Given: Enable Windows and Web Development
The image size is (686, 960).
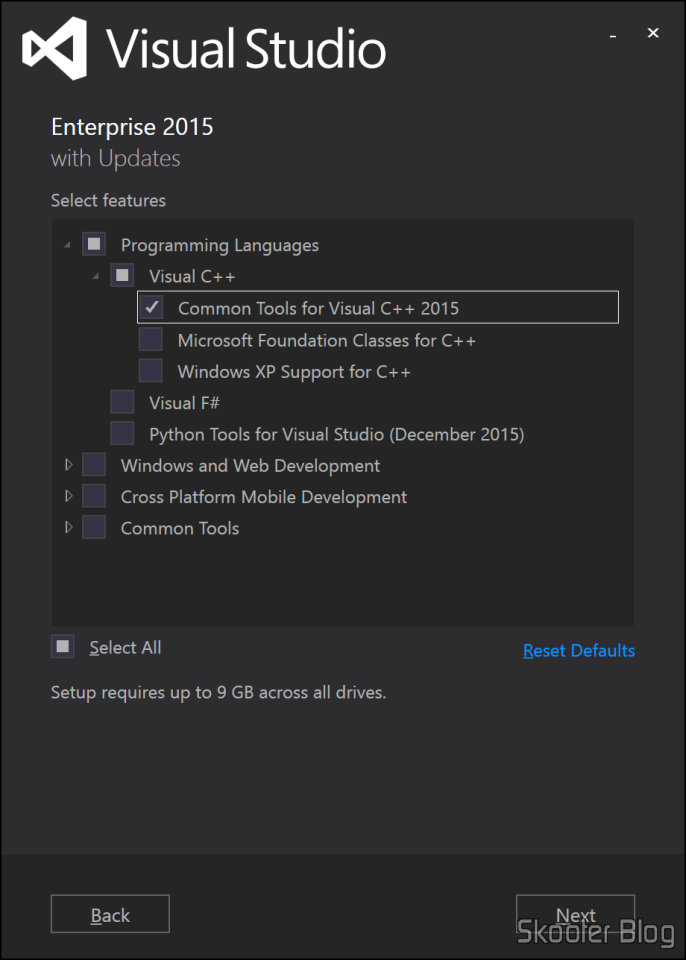Looking at the screenshot, I should click(x=93, y=464).
